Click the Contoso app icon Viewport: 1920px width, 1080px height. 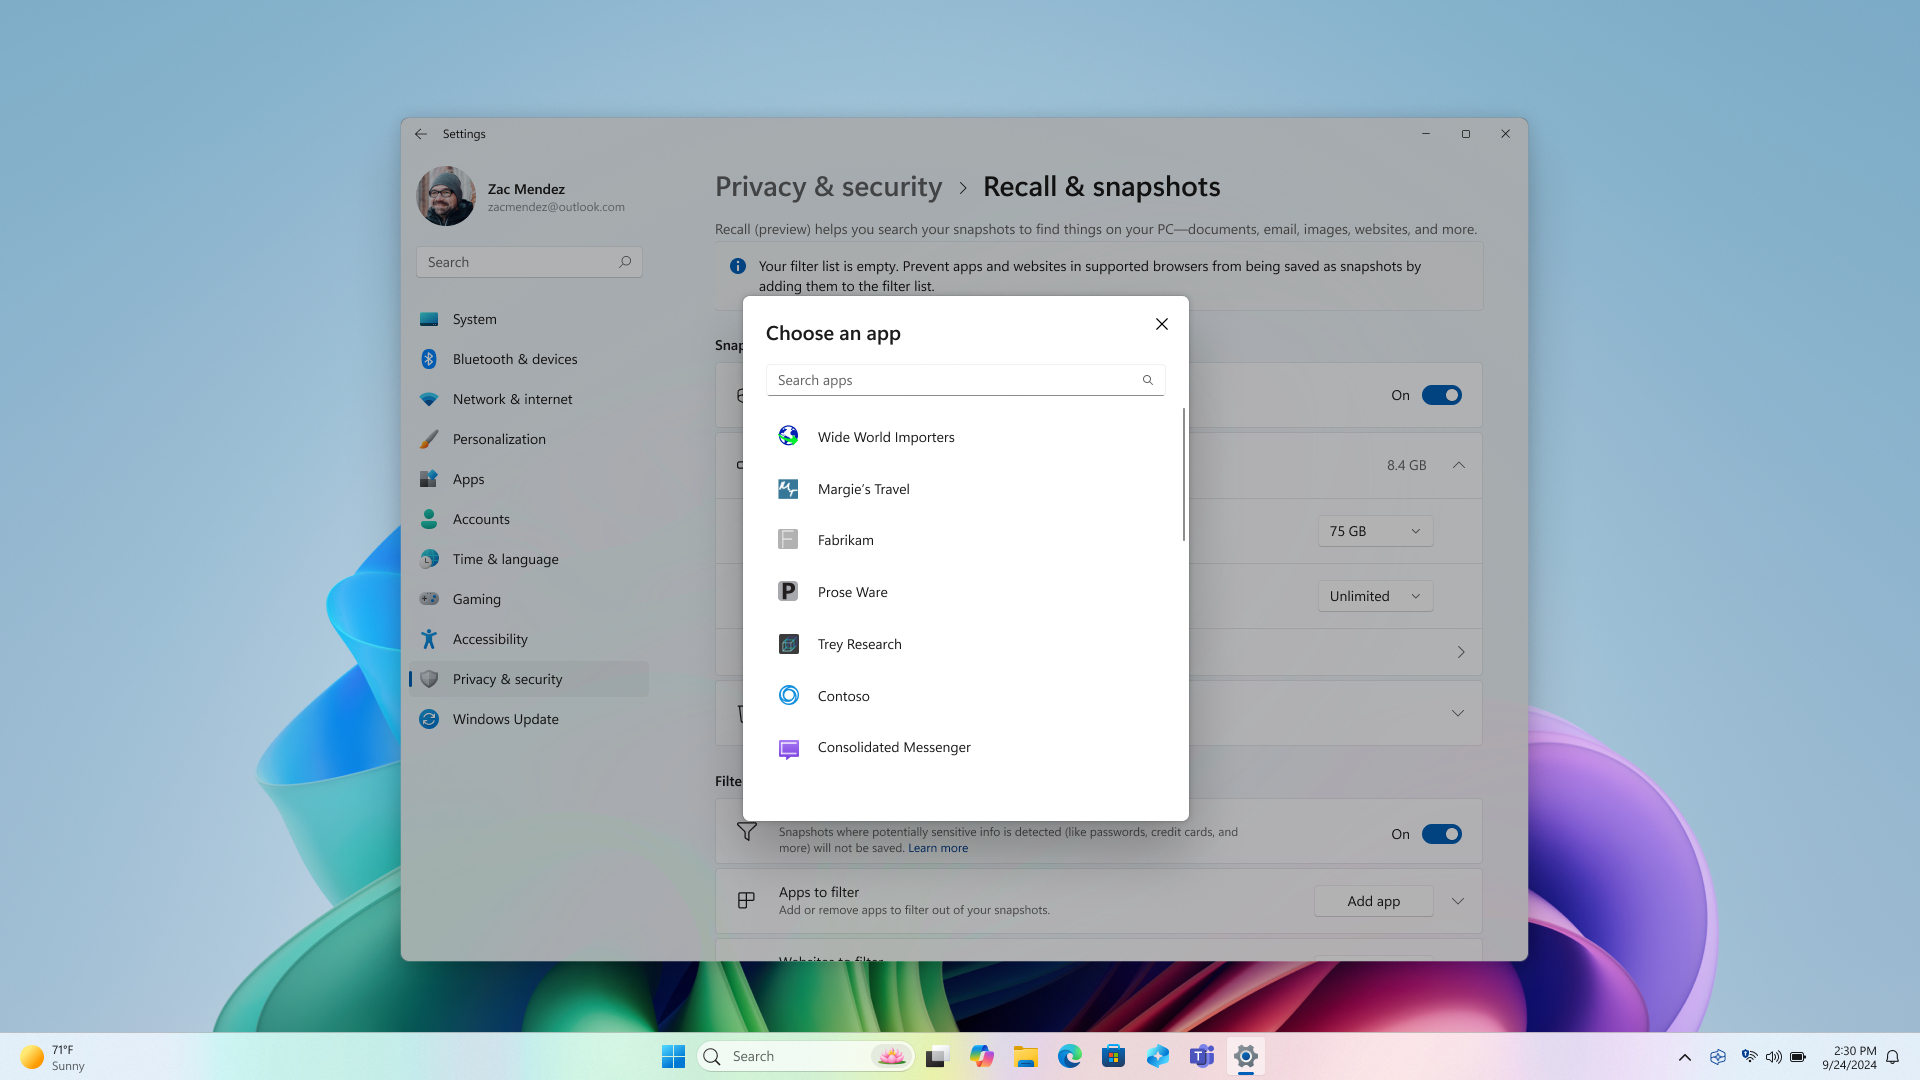click(787, 695)
